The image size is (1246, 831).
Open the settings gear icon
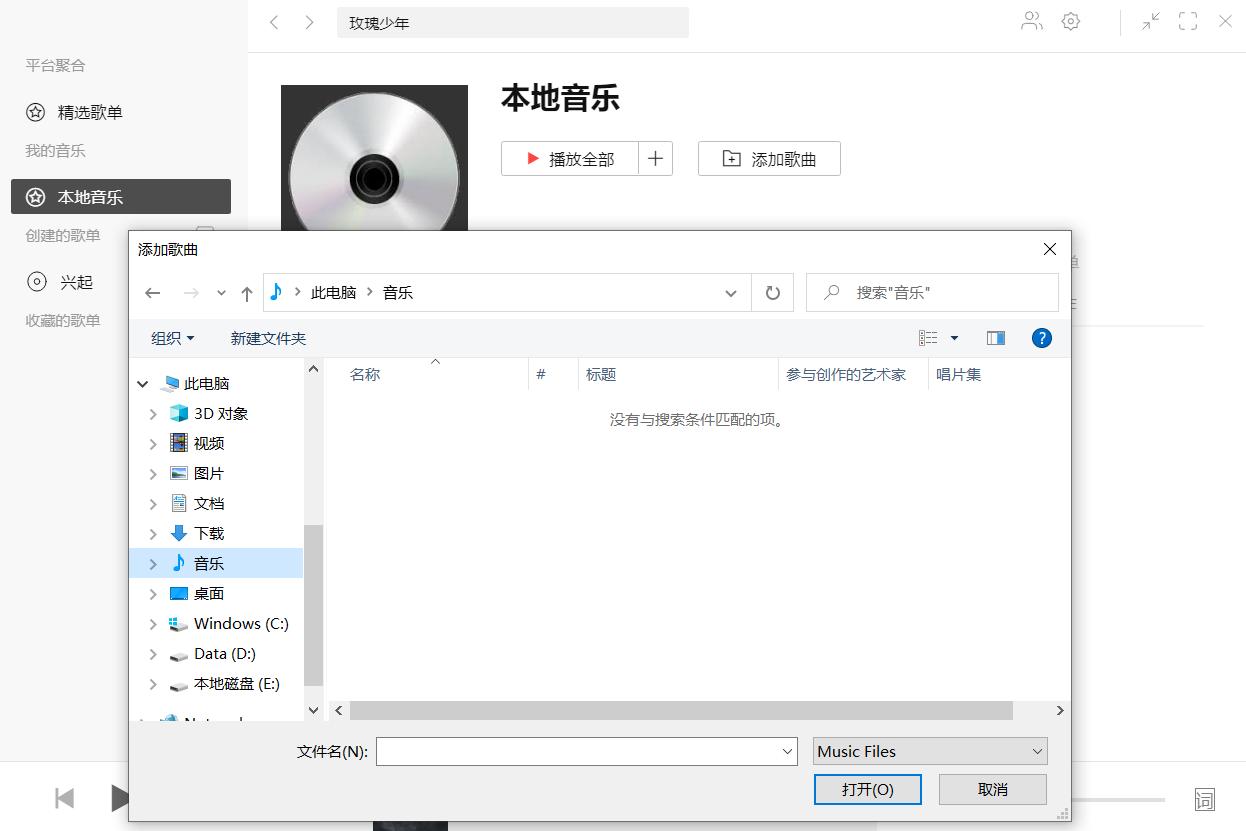(1071, 21)
